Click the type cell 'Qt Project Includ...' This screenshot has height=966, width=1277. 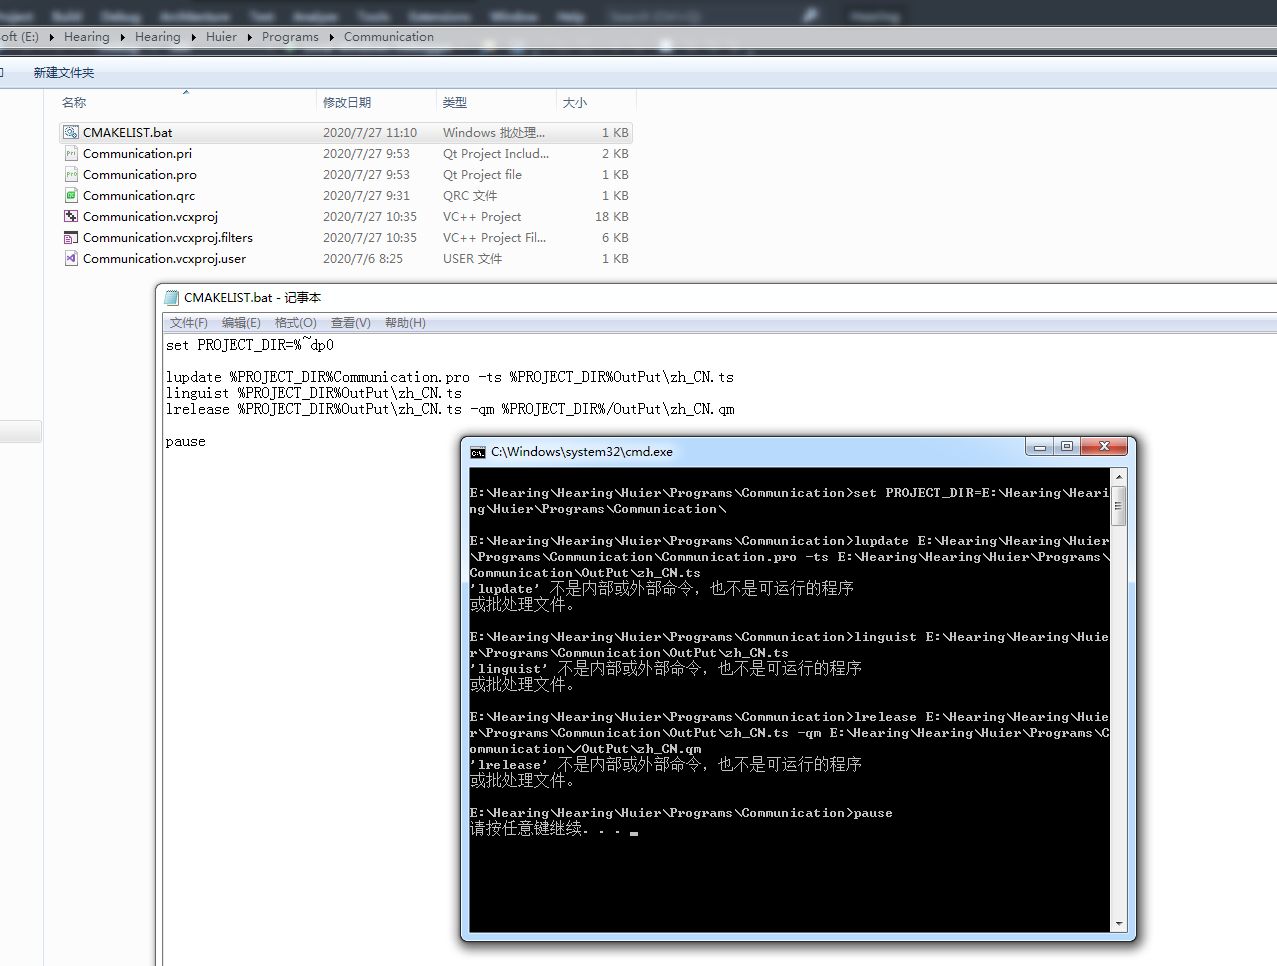pyautogui.click(x=496, y=153)
